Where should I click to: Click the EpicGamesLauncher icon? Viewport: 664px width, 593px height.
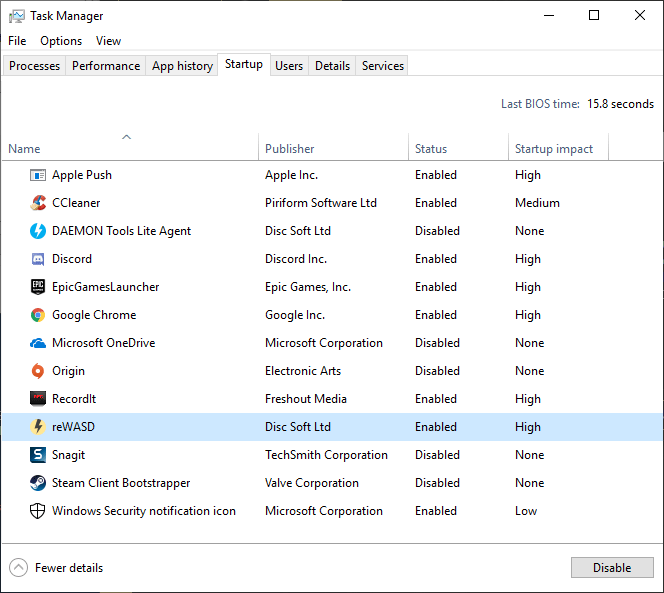(38, 287)
